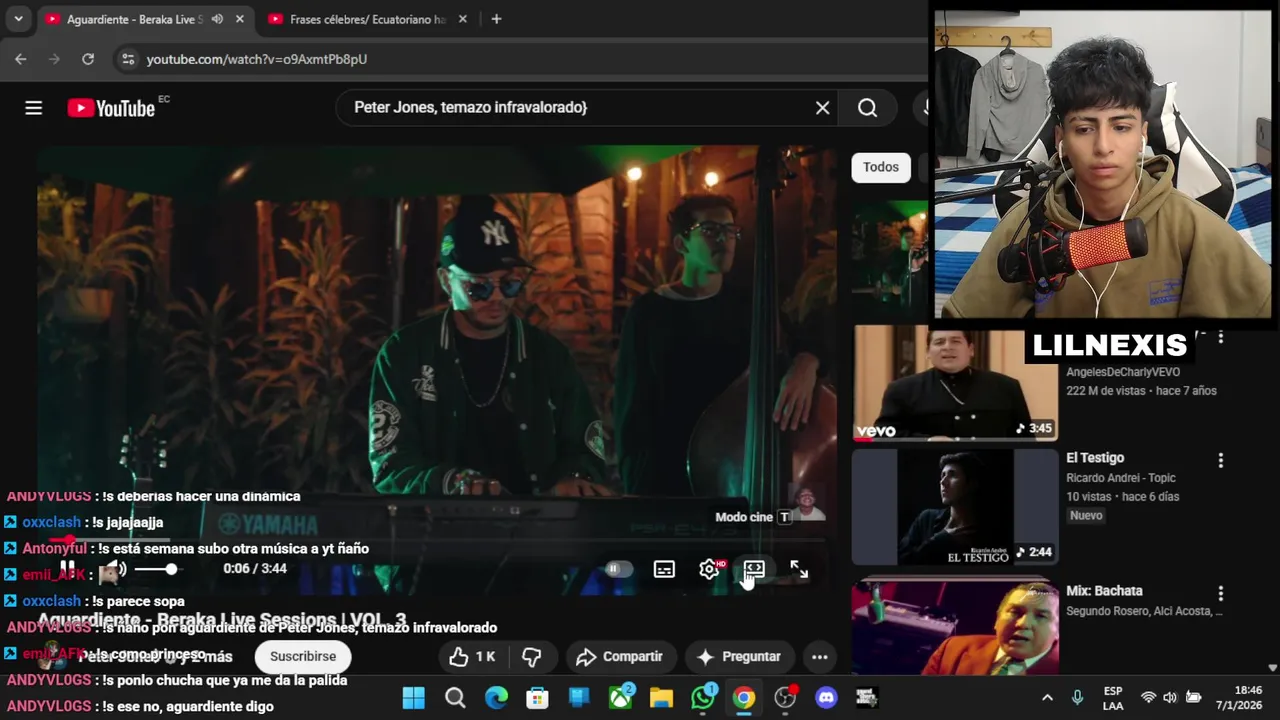
Task: Open options menu for El Testigo video
Action: click(1220, 460)
